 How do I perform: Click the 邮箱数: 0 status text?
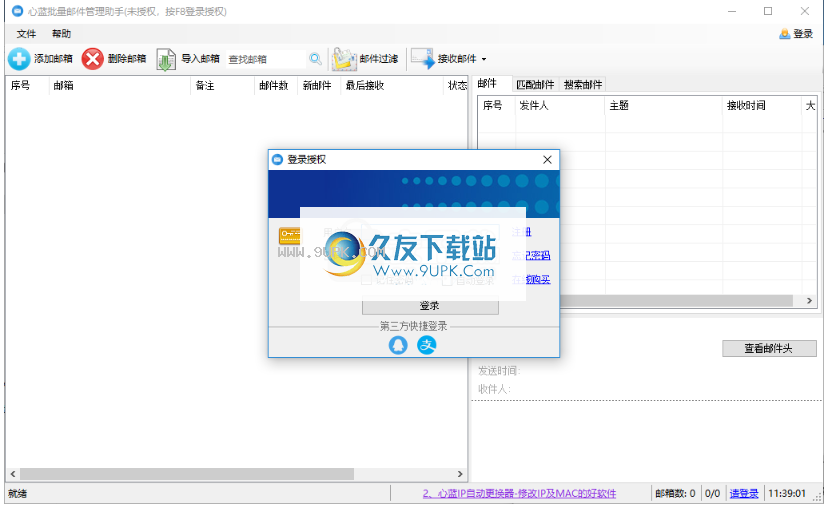(x=675, y=494)
